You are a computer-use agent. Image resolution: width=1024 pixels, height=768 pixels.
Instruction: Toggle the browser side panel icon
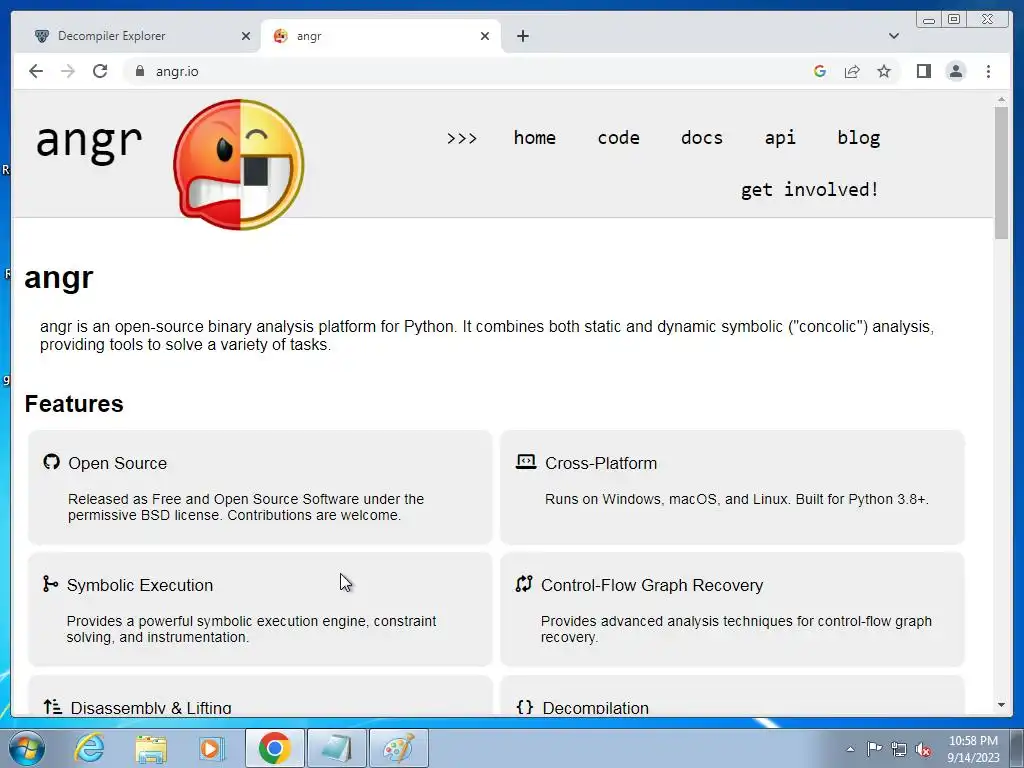pyautogui.click(x=923, y=71)
